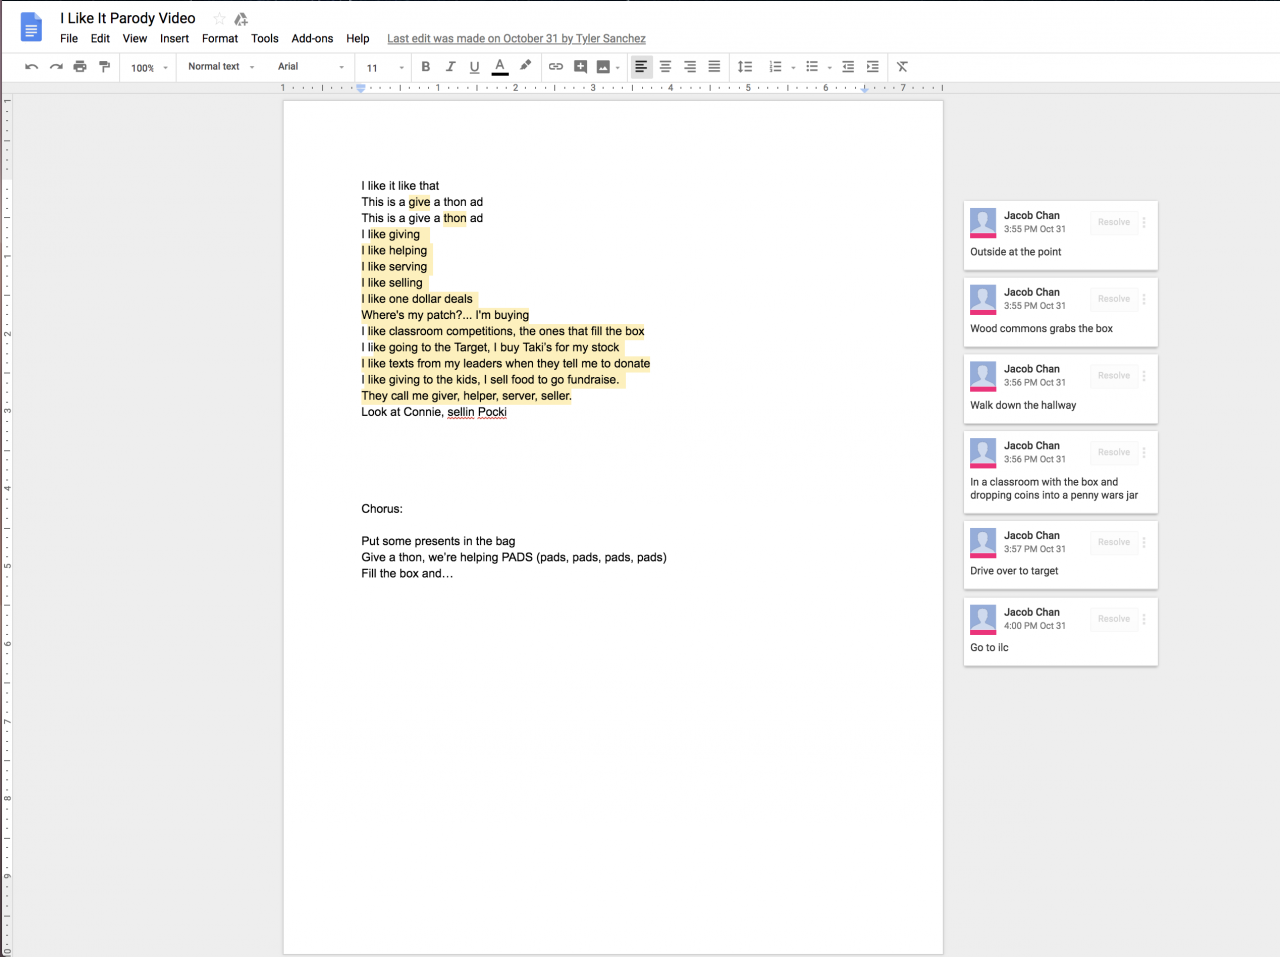
Task: Insert an image via the toolbar
Action: point(603,67)
